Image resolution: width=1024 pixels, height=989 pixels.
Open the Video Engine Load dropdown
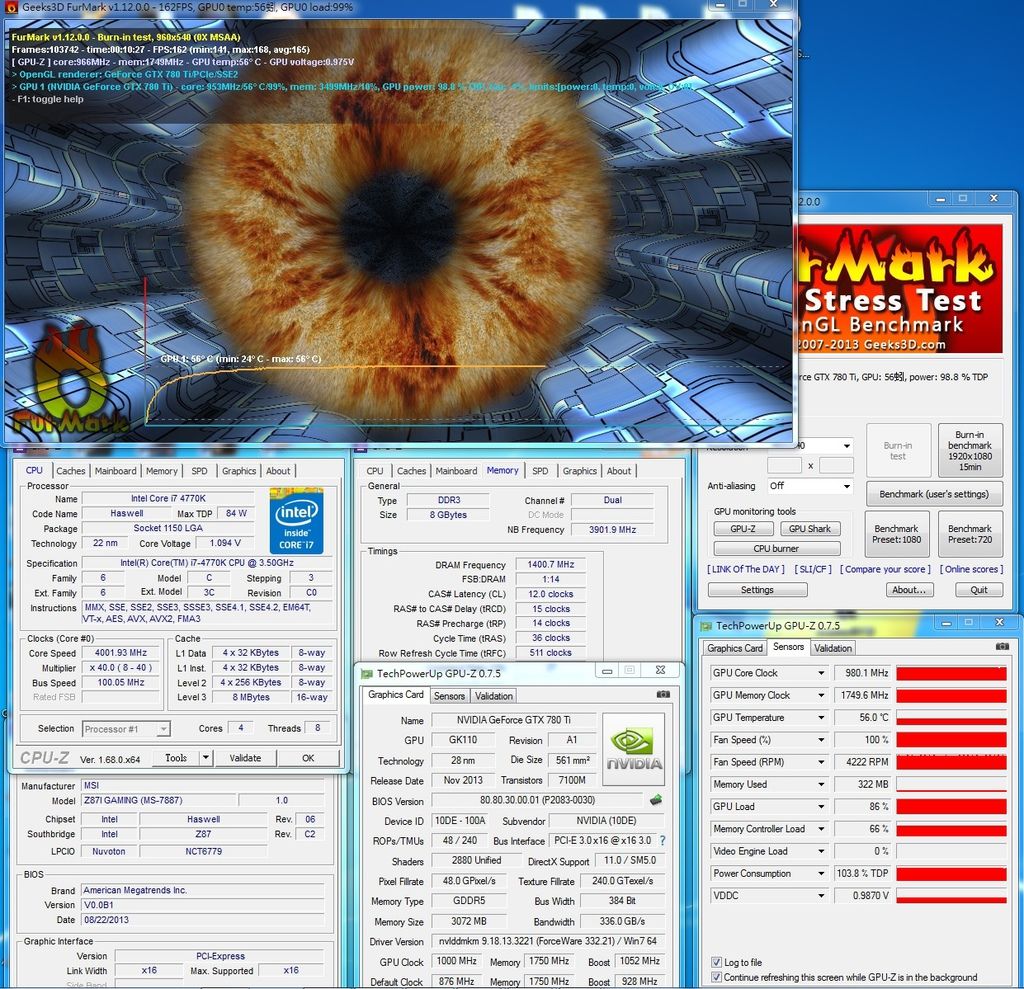click(x=821, y=851)
